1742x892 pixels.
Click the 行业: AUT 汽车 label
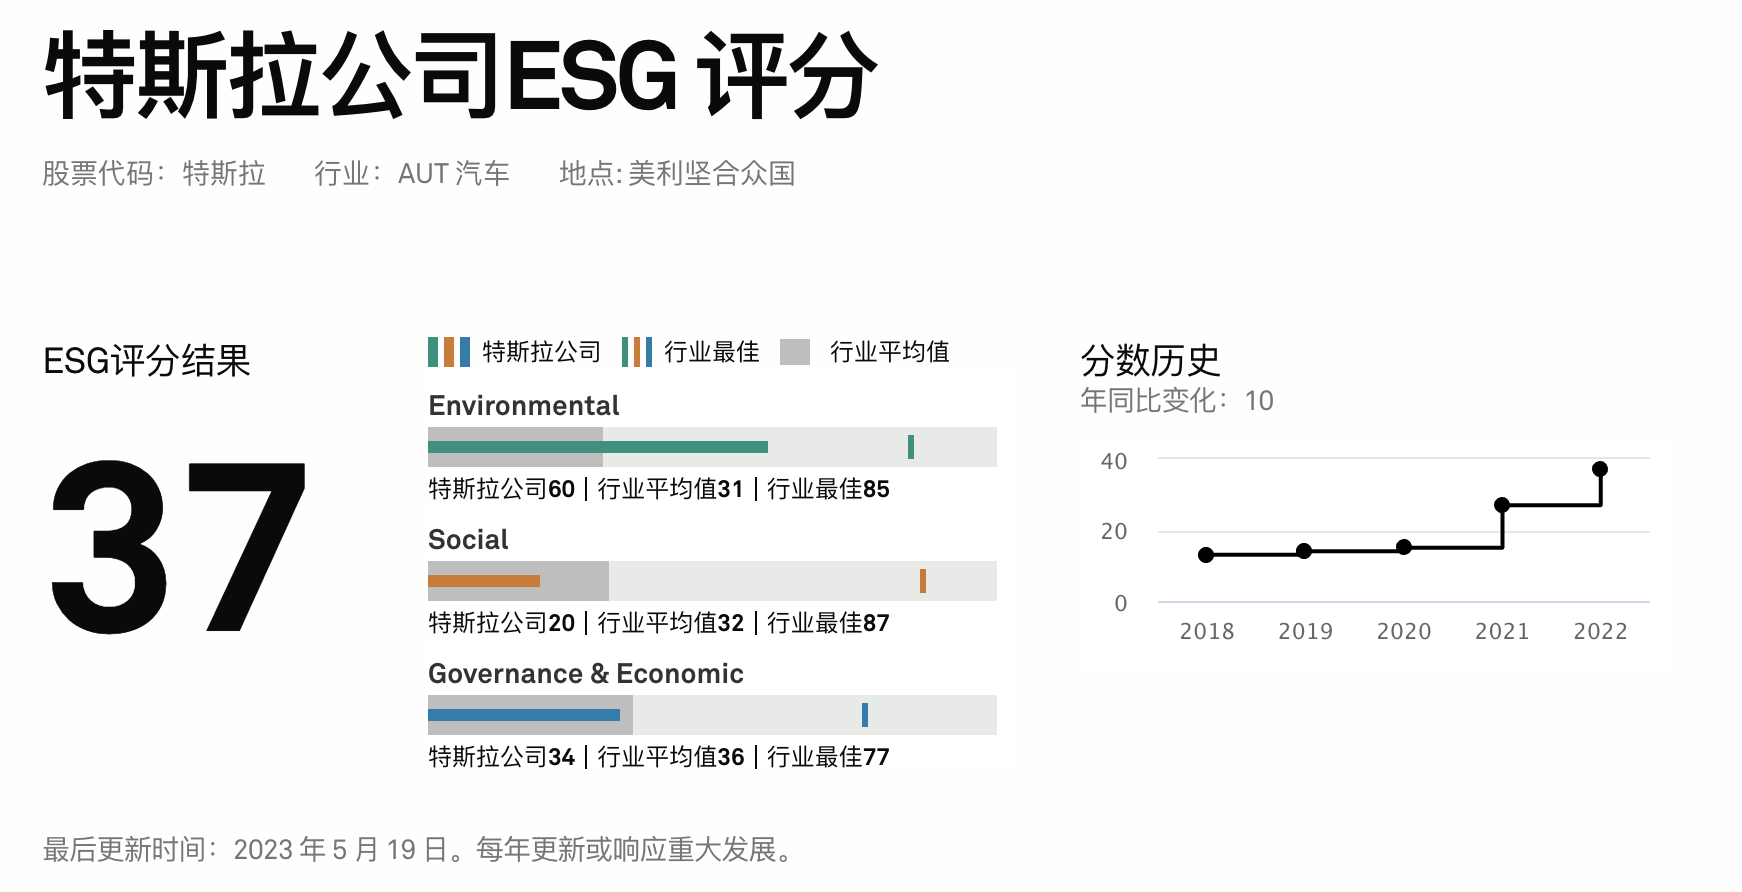412,174
